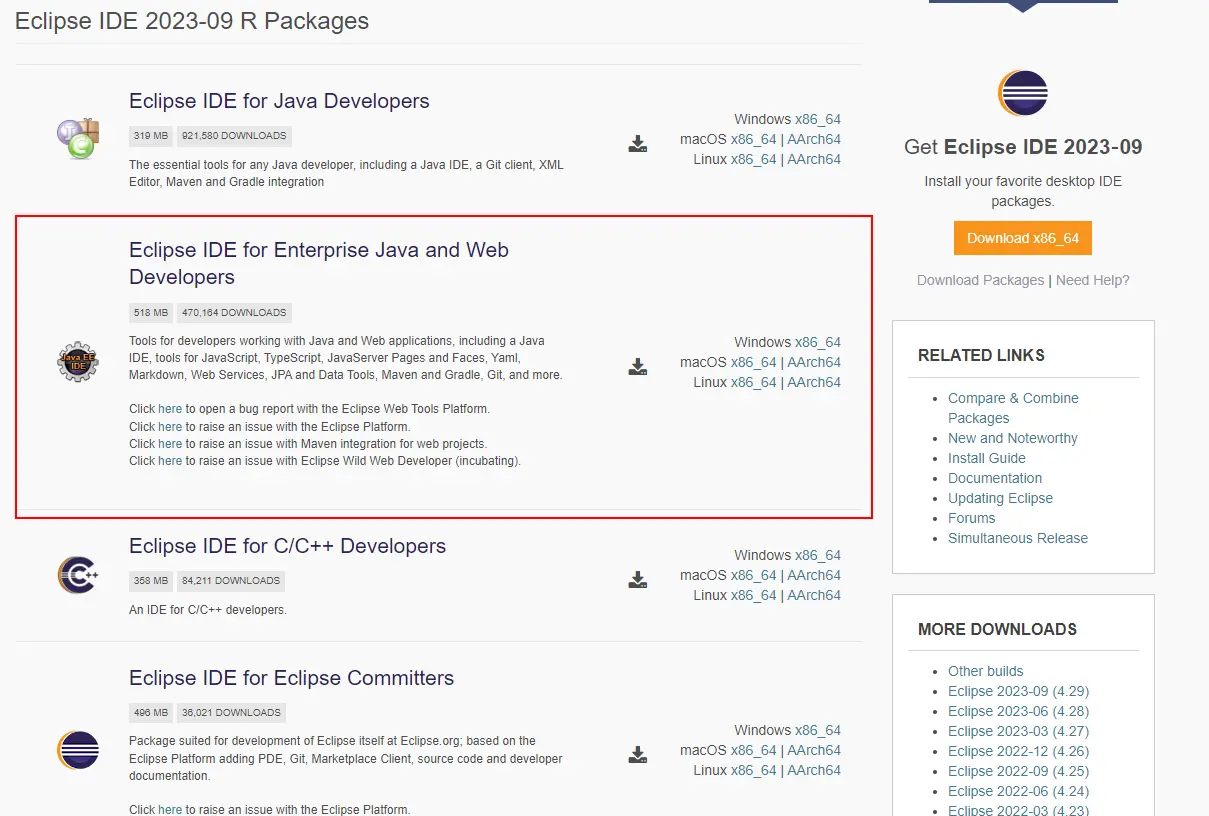1209x816 pixels.
Task: Click the Eclipse logo above Get Eclipse IDE
Action: tap(1022, 94)
